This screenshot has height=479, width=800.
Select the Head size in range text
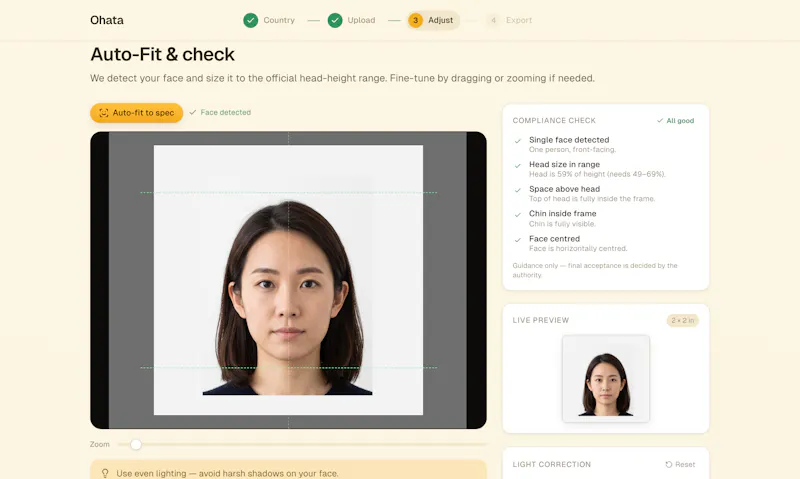tap(564, 164)
